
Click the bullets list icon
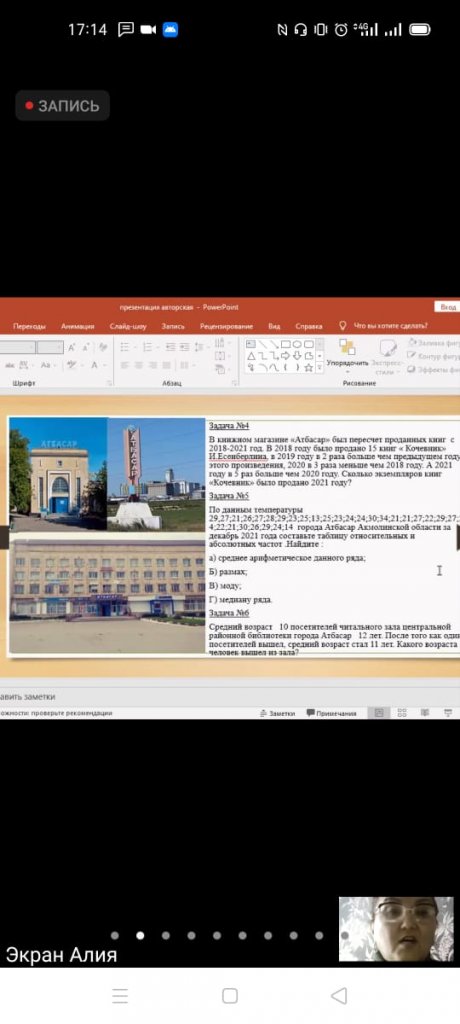tap(127, 348)
